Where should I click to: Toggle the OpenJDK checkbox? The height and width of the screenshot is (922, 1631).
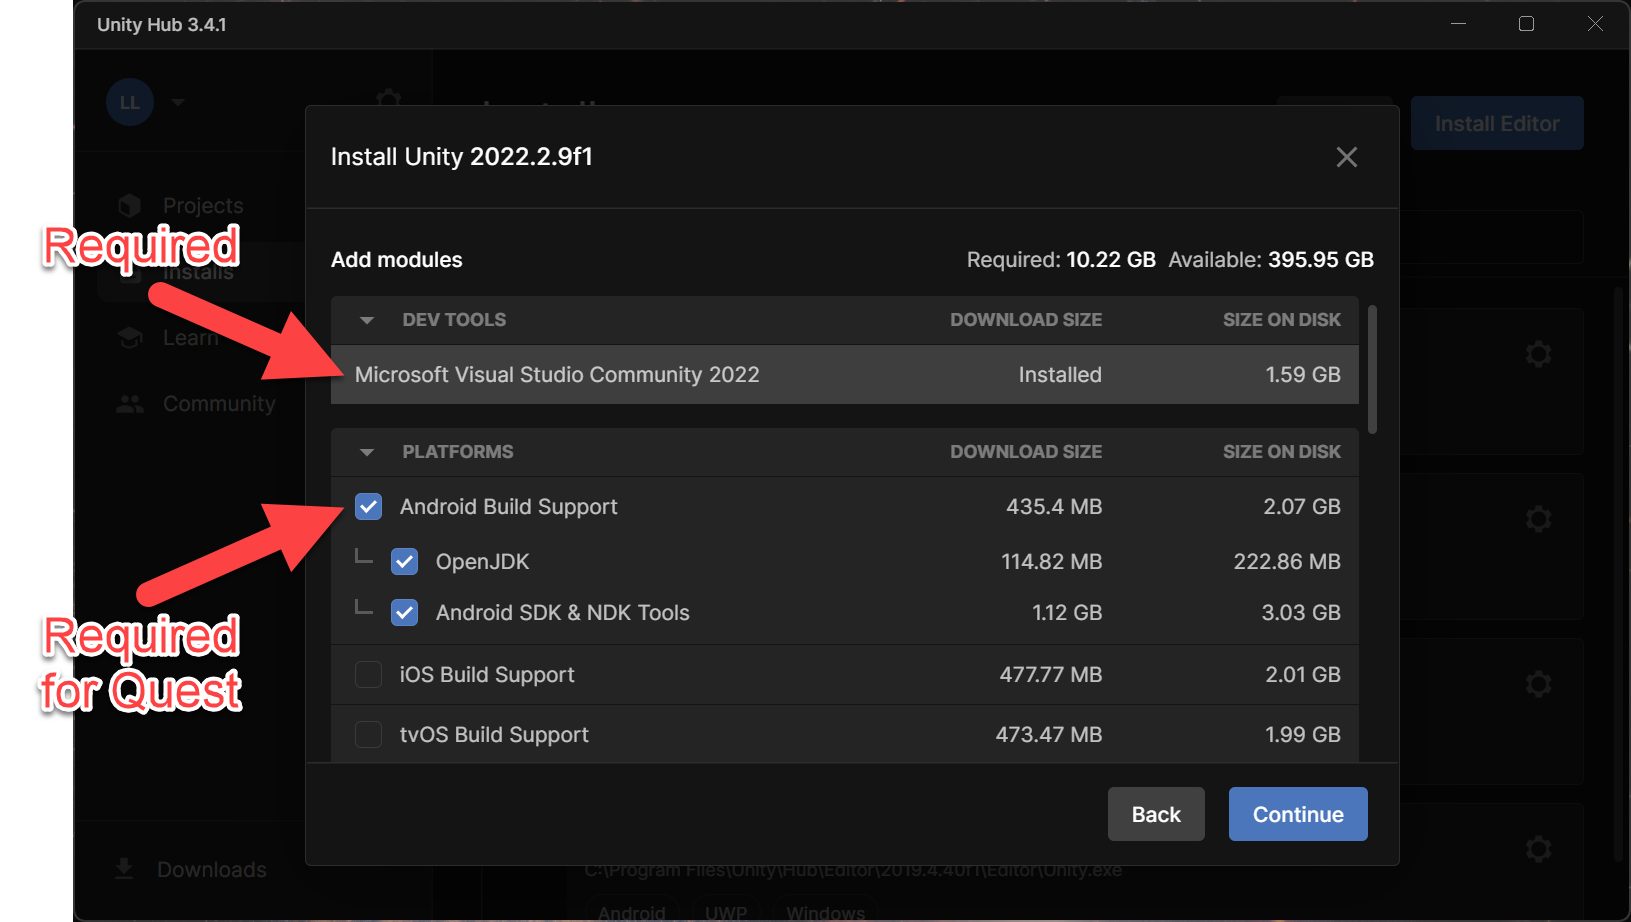pyautogui.click(x=405, y=562)
